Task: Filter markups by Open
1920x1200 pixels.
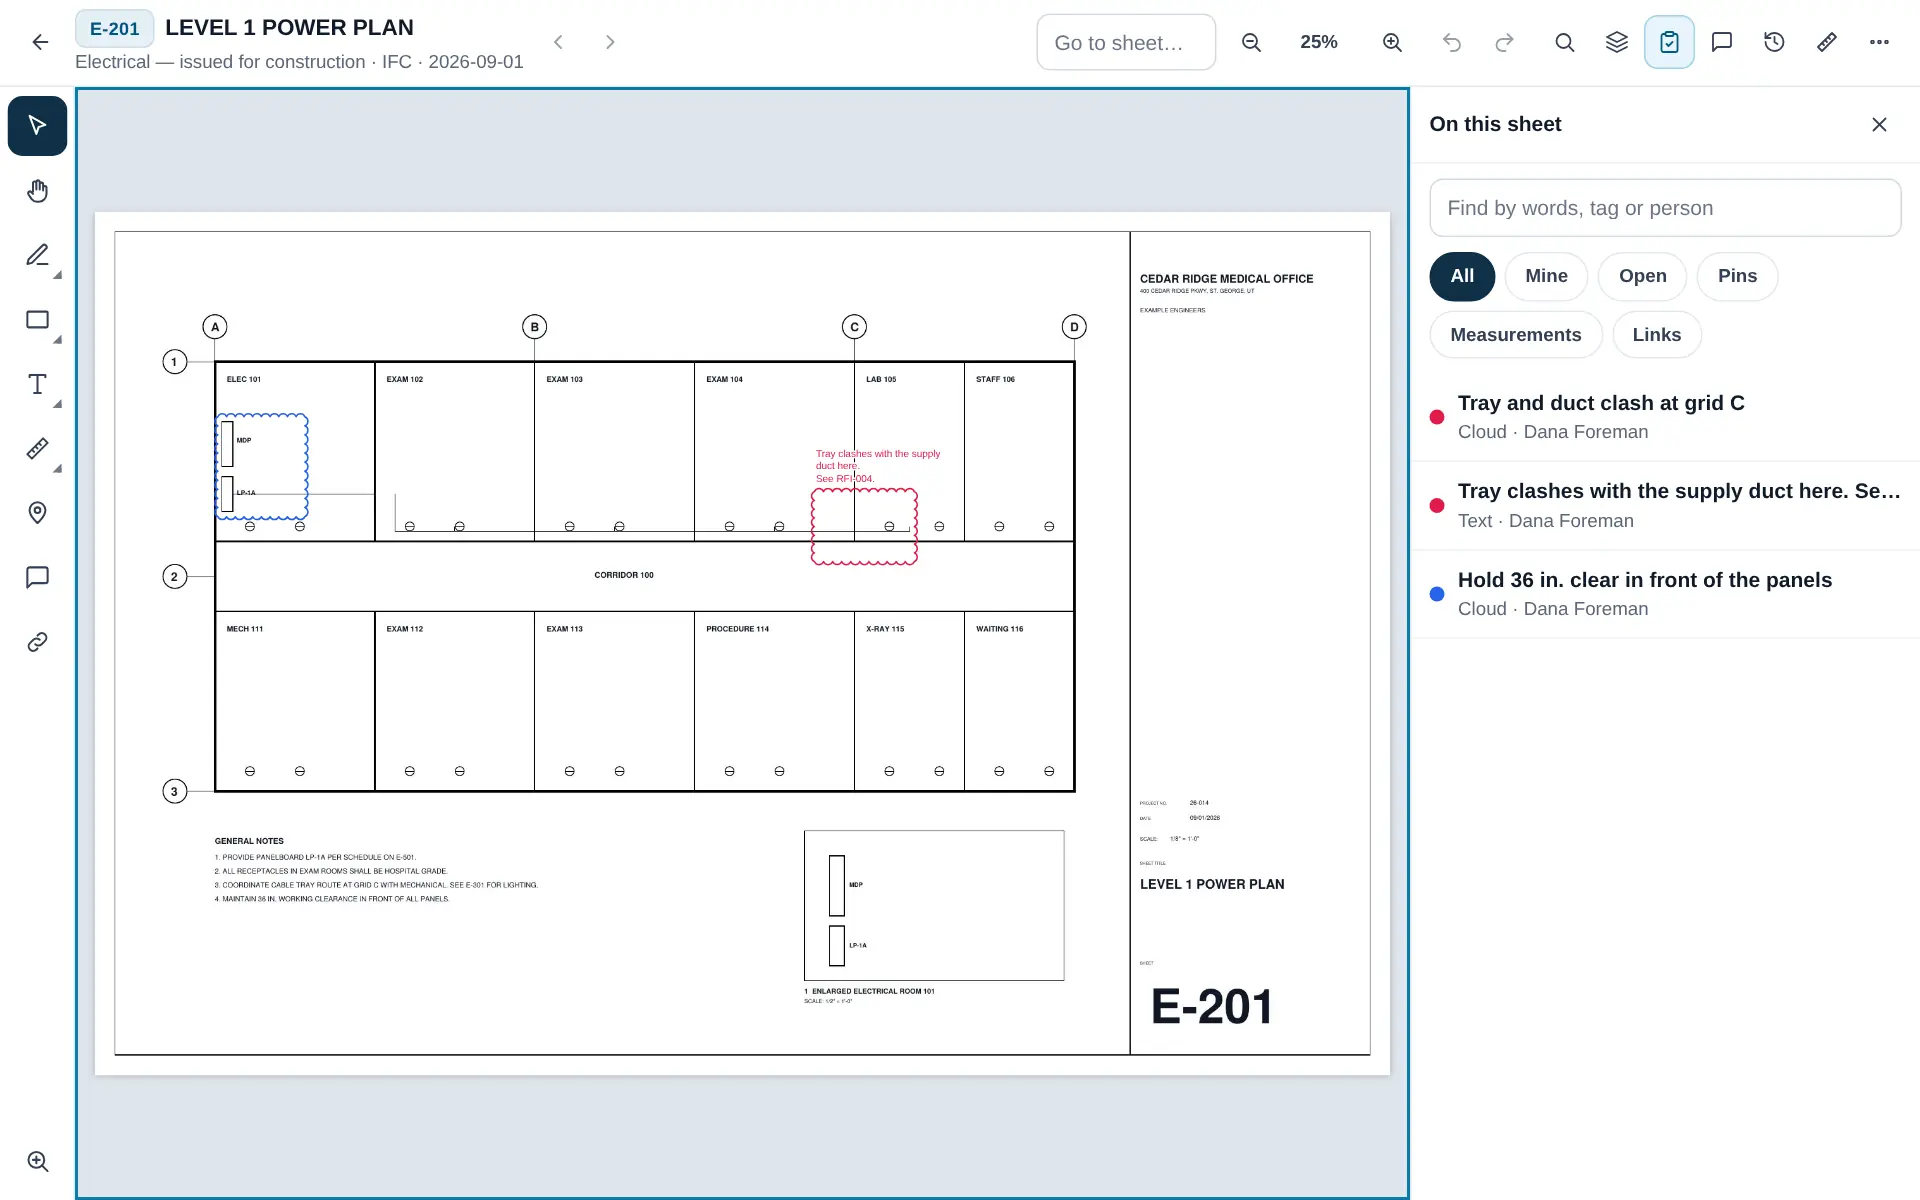Action: pyautogui.click(x=1642, y=276)
